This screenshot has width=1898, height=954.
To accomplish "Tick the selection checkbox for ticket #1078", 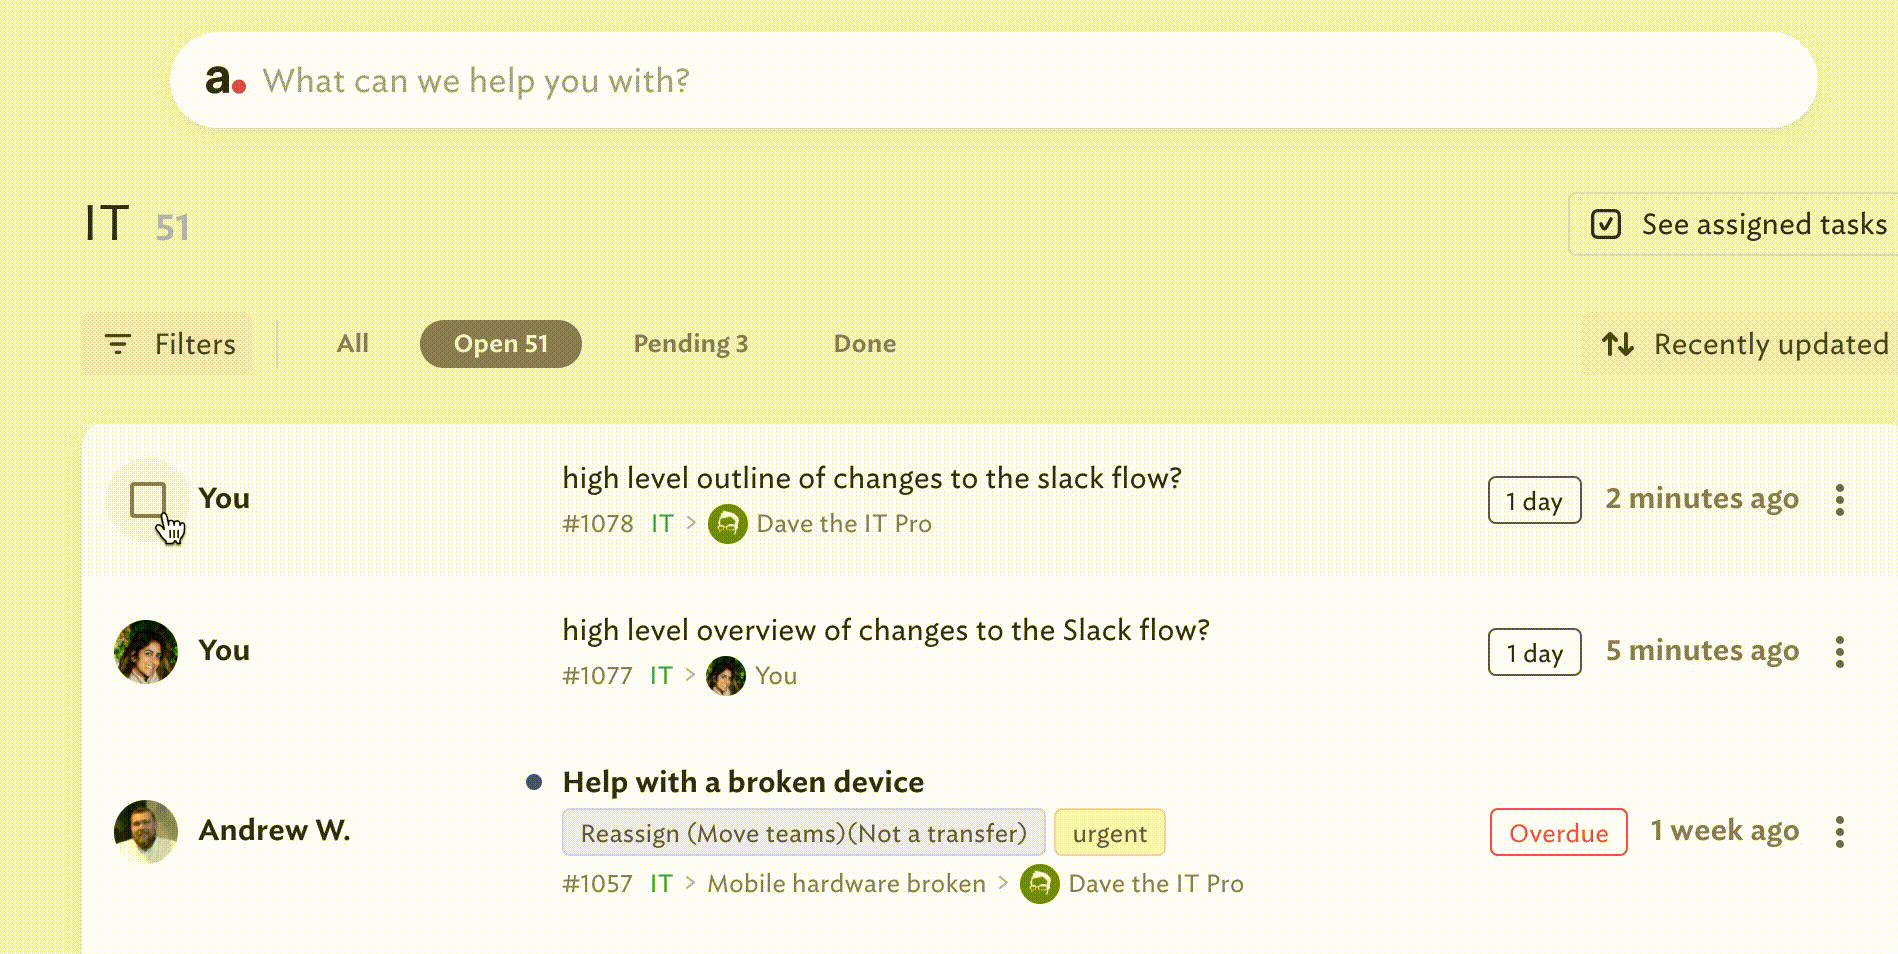I will pos(148,500).
